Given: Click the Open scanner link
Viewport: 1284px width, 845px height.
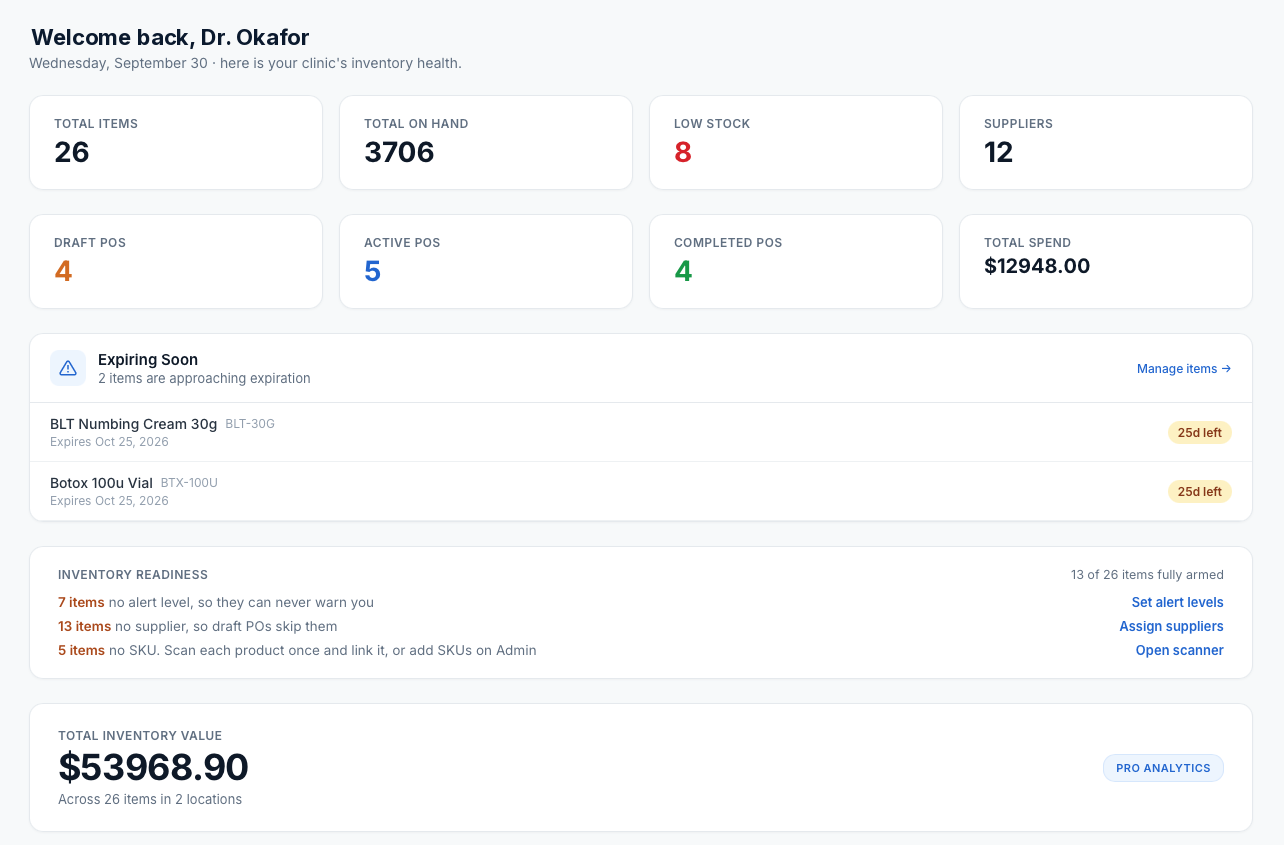Looking at the screenshot, I should pyautogui.click(x=1179, y=650).
